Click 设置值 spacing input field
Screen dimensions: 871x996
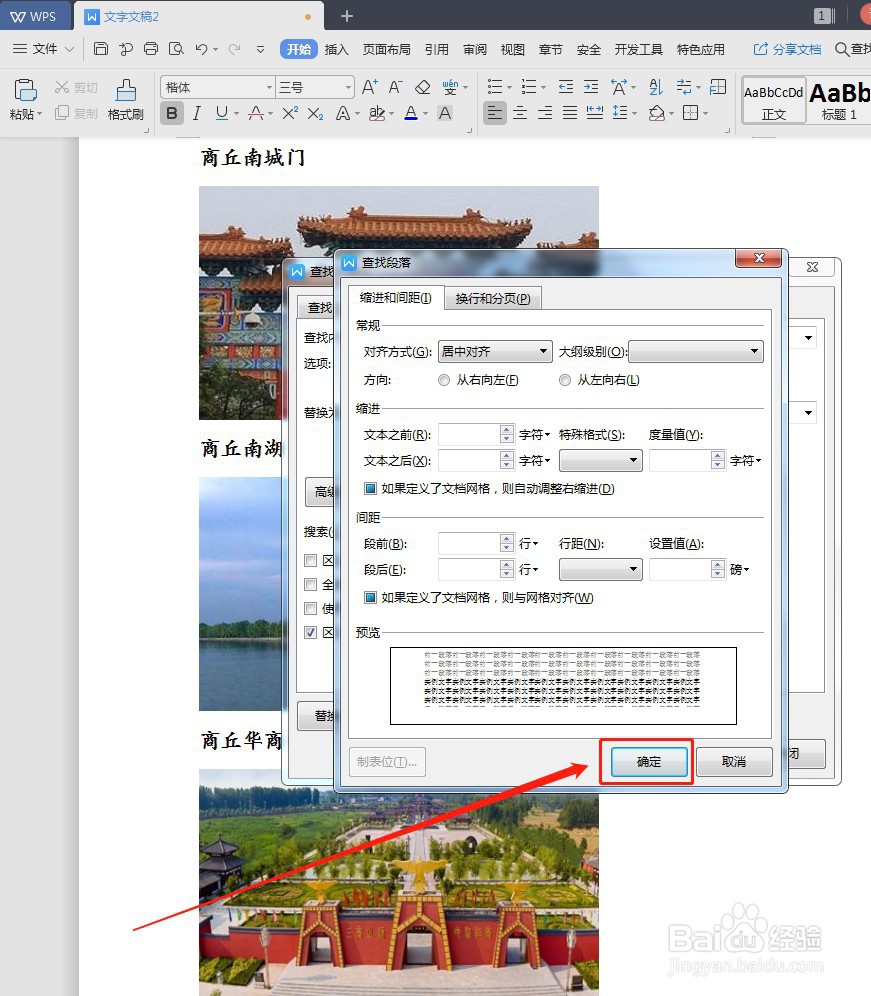pyautogui.click(x=680, y=569)
